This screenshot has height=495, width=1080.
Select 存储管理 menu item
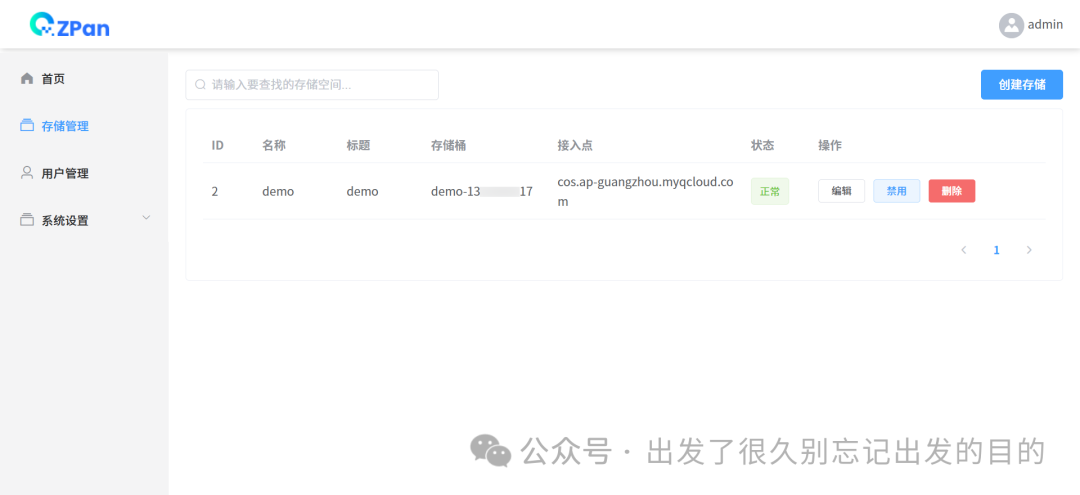click(x=65, y=126)
